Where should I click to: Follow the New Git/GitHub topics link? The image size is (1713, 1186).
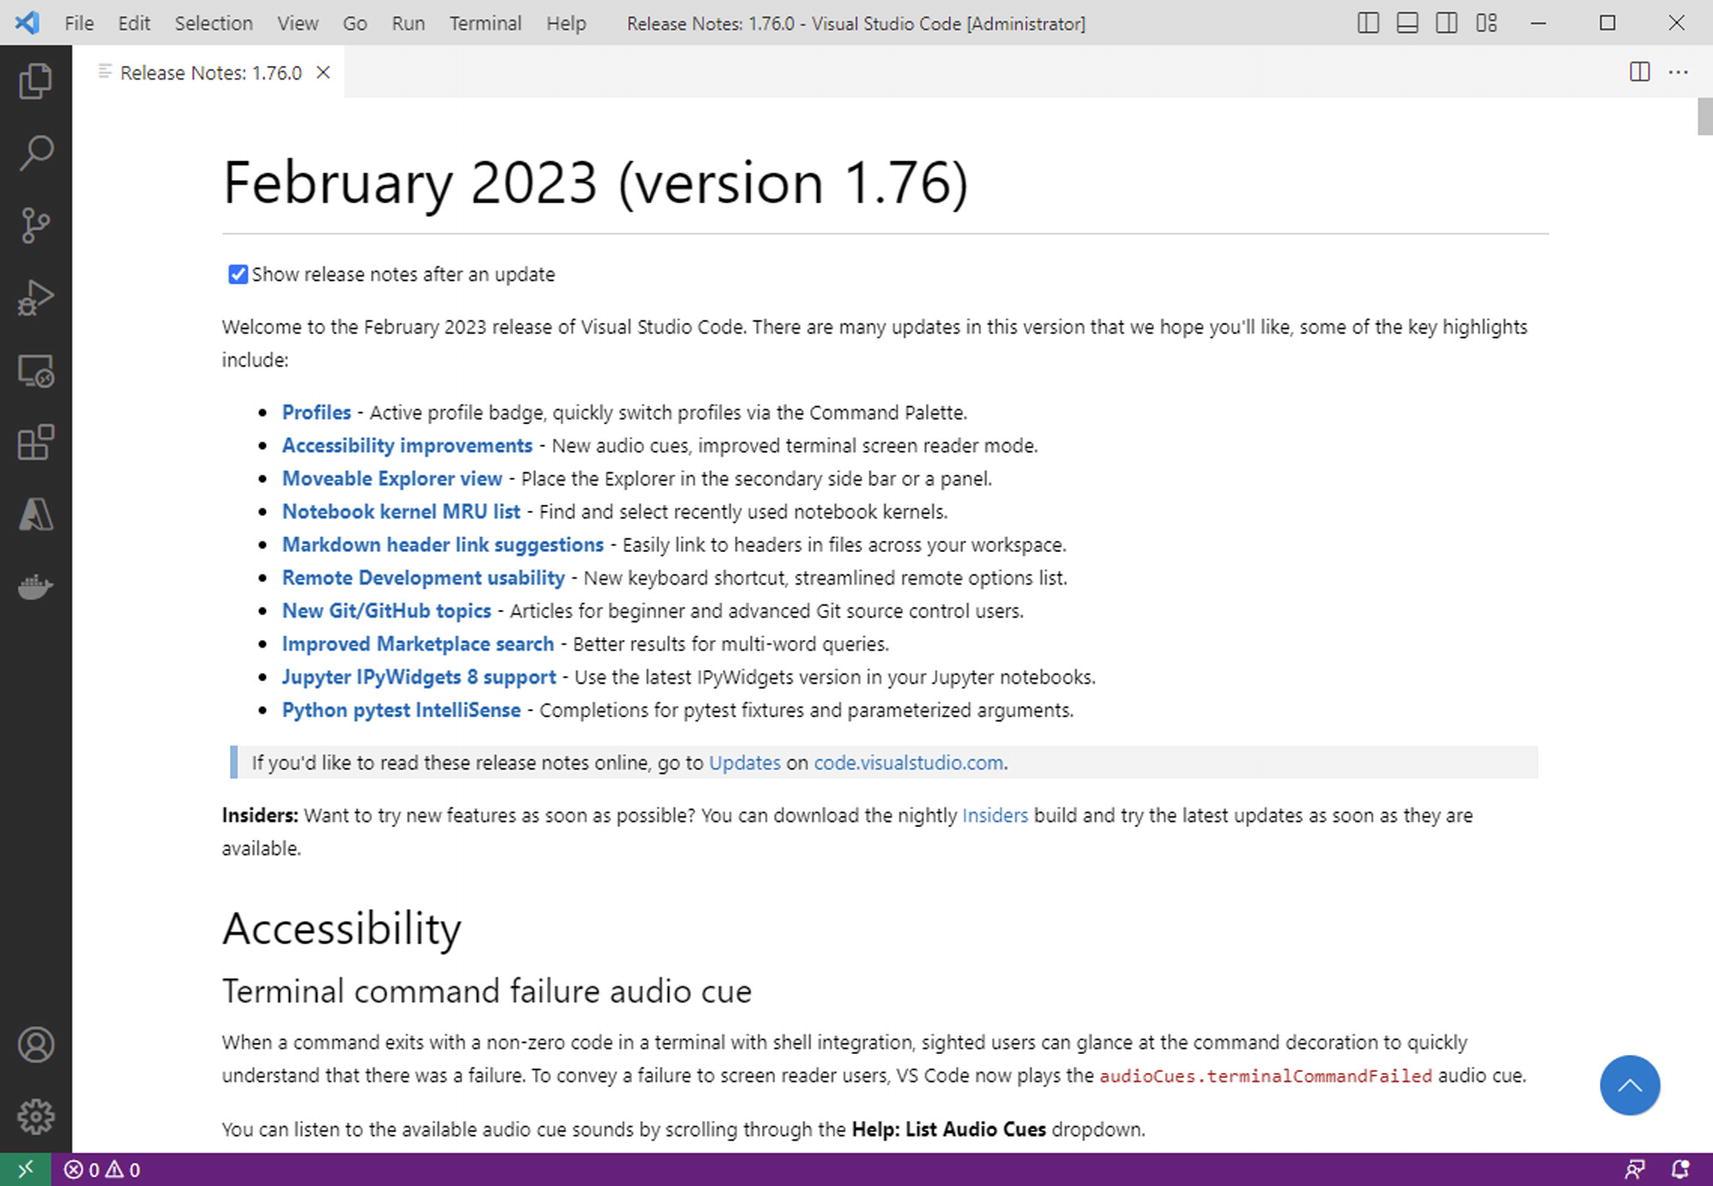coord(386,610)
